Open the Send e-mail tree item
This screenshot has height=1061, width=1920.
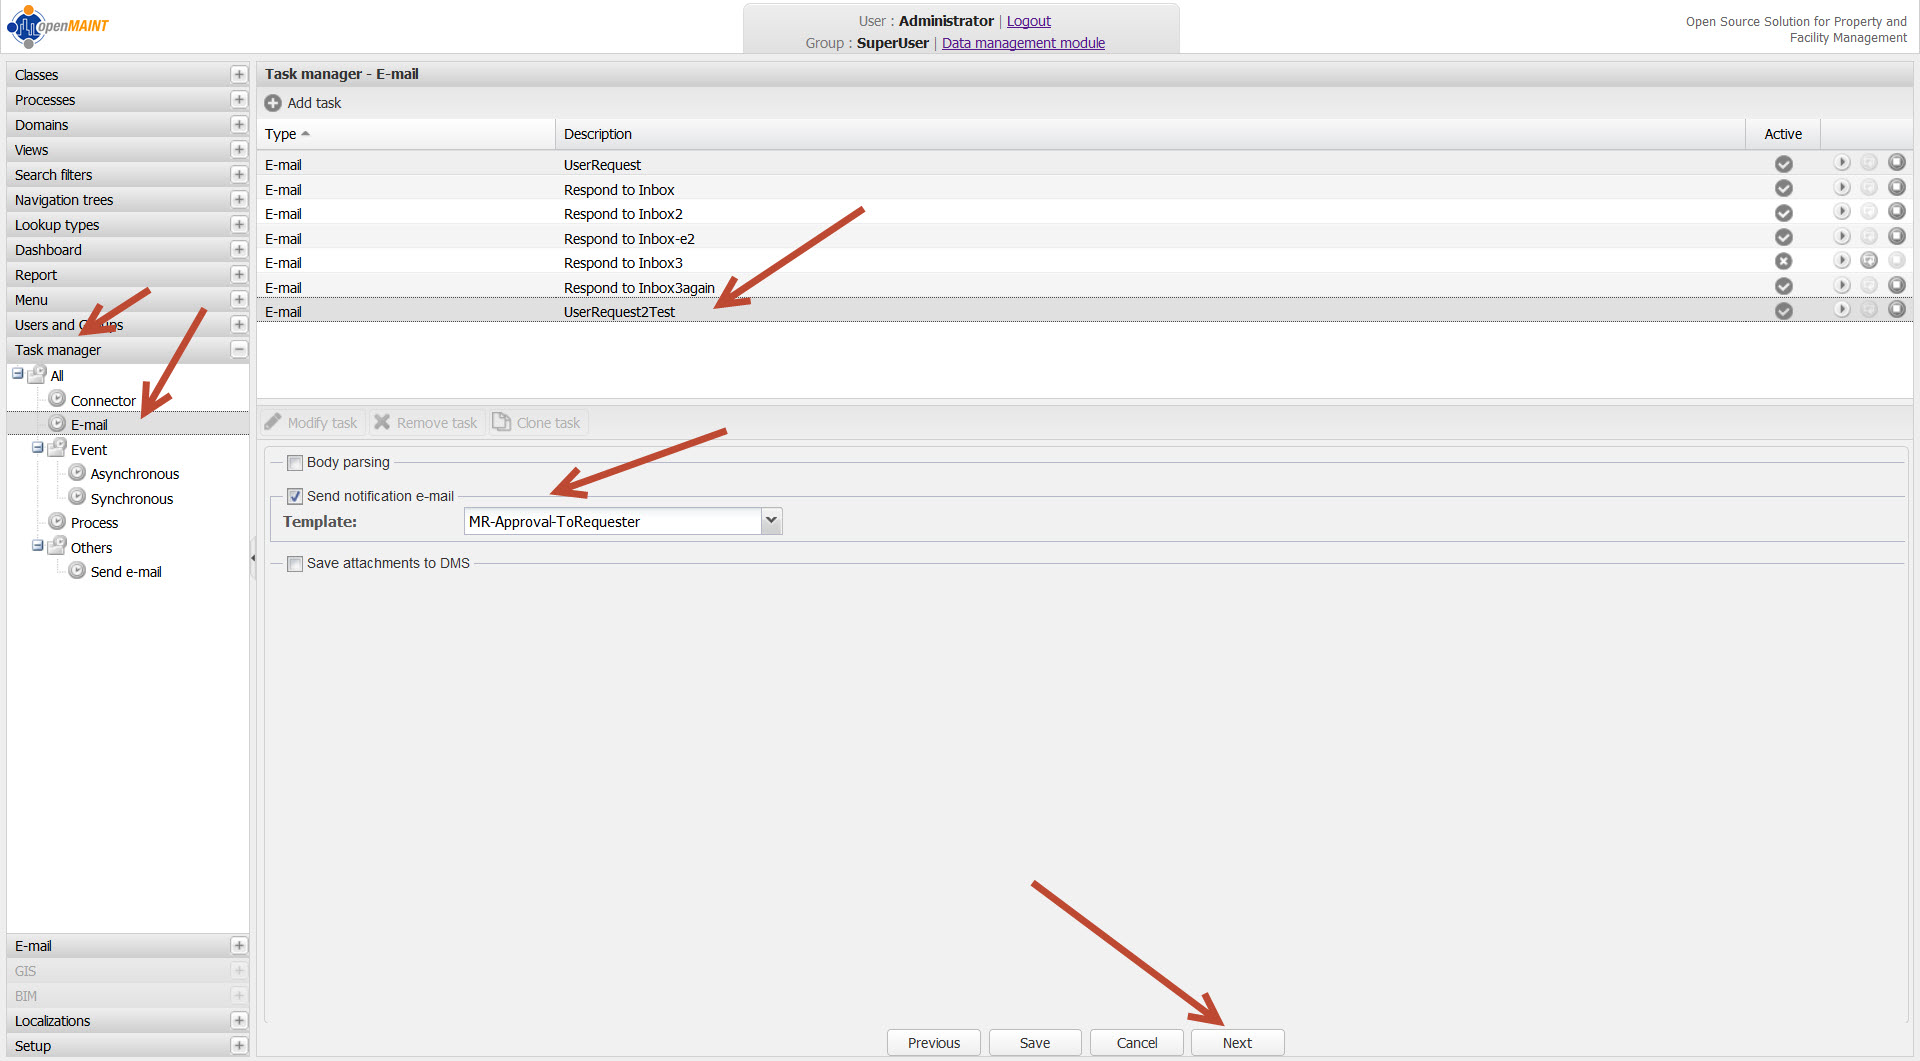(x=126, y=572)
